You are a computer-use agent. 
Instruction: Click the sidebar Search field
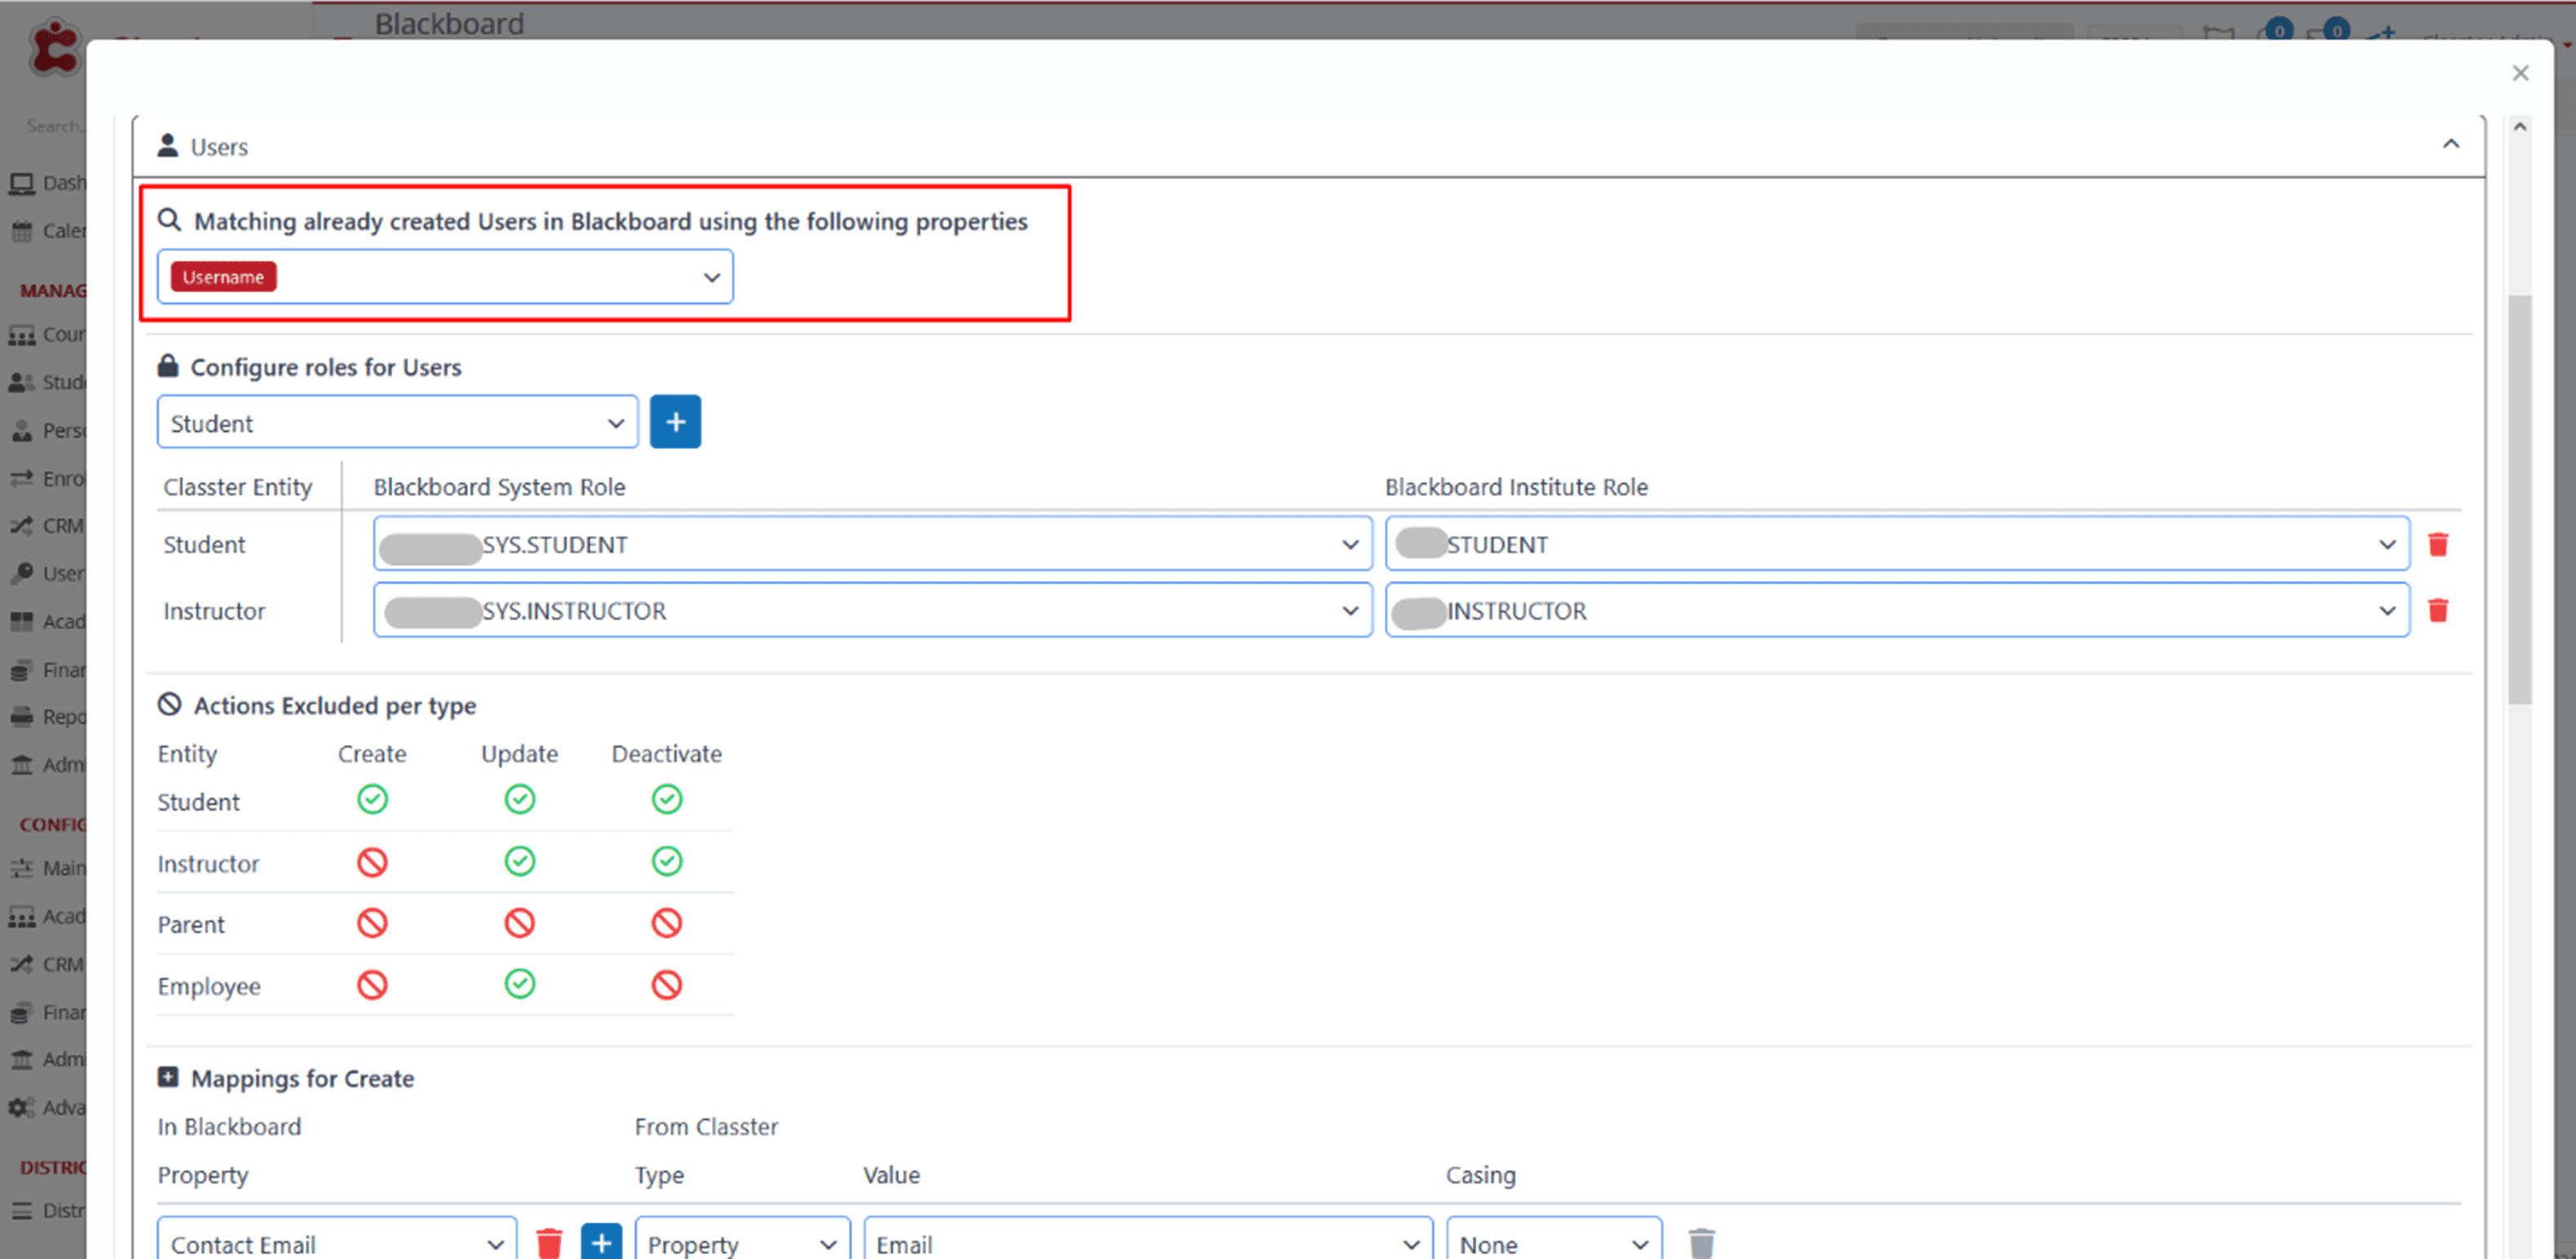pos(55,126)
